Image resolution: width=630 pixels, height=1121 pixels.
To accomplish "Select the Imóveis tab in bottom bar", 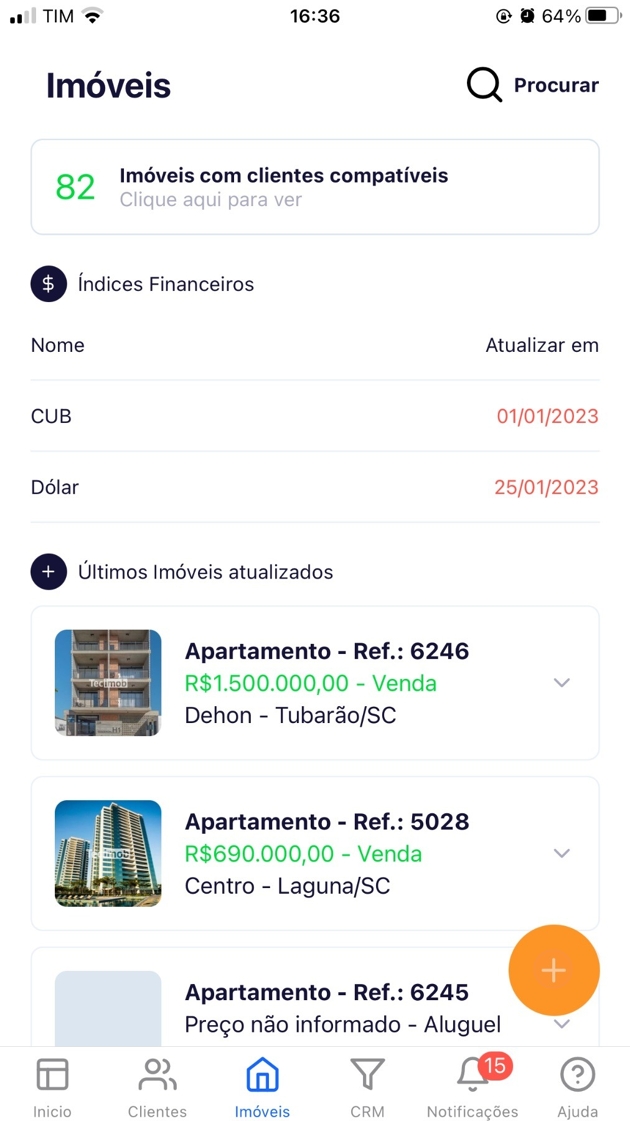I will coord(262,1086).
